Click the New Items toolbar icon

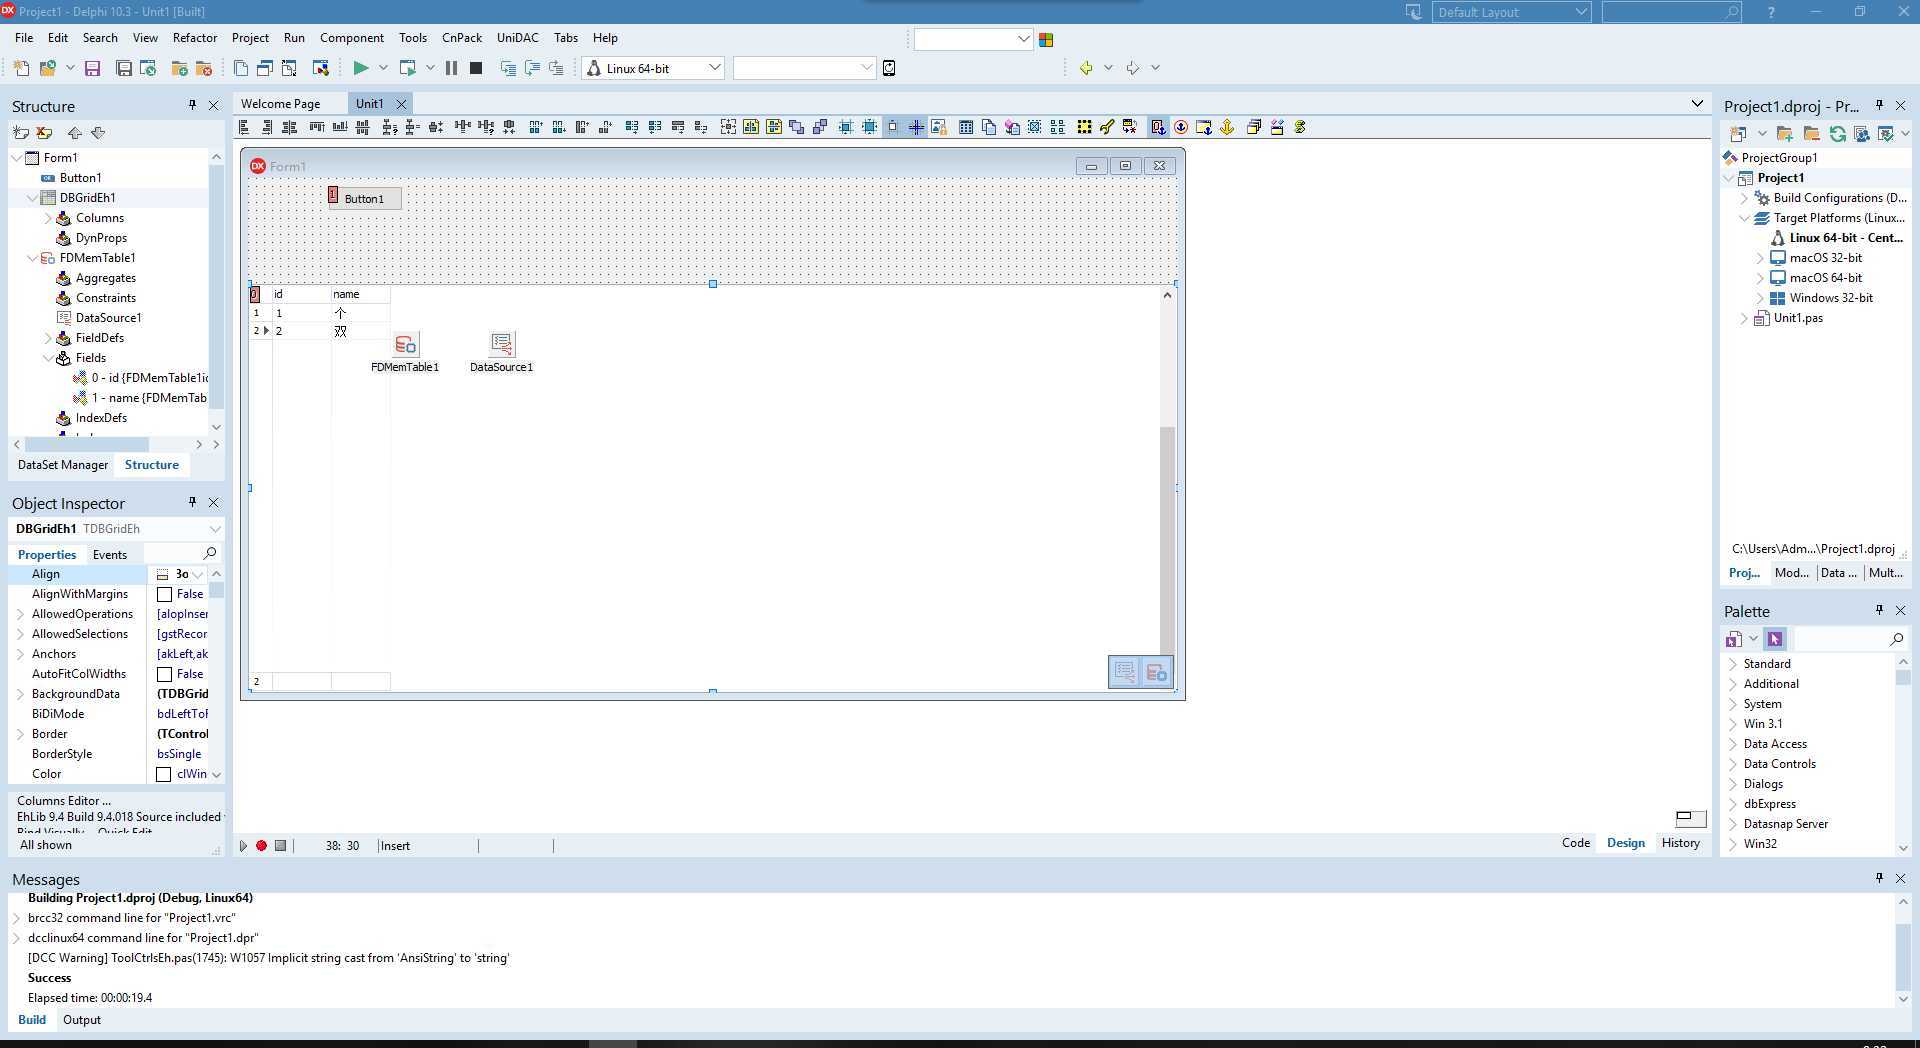(21, 68)
